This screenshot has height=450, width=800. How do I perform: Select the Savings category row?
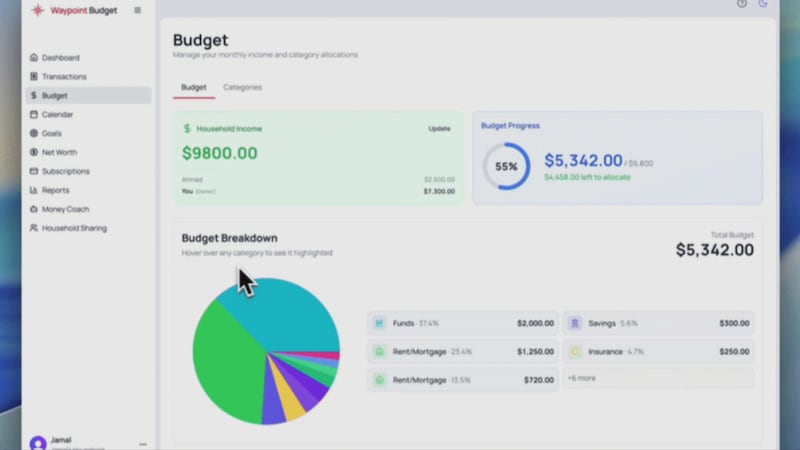[x=658, y=323]
